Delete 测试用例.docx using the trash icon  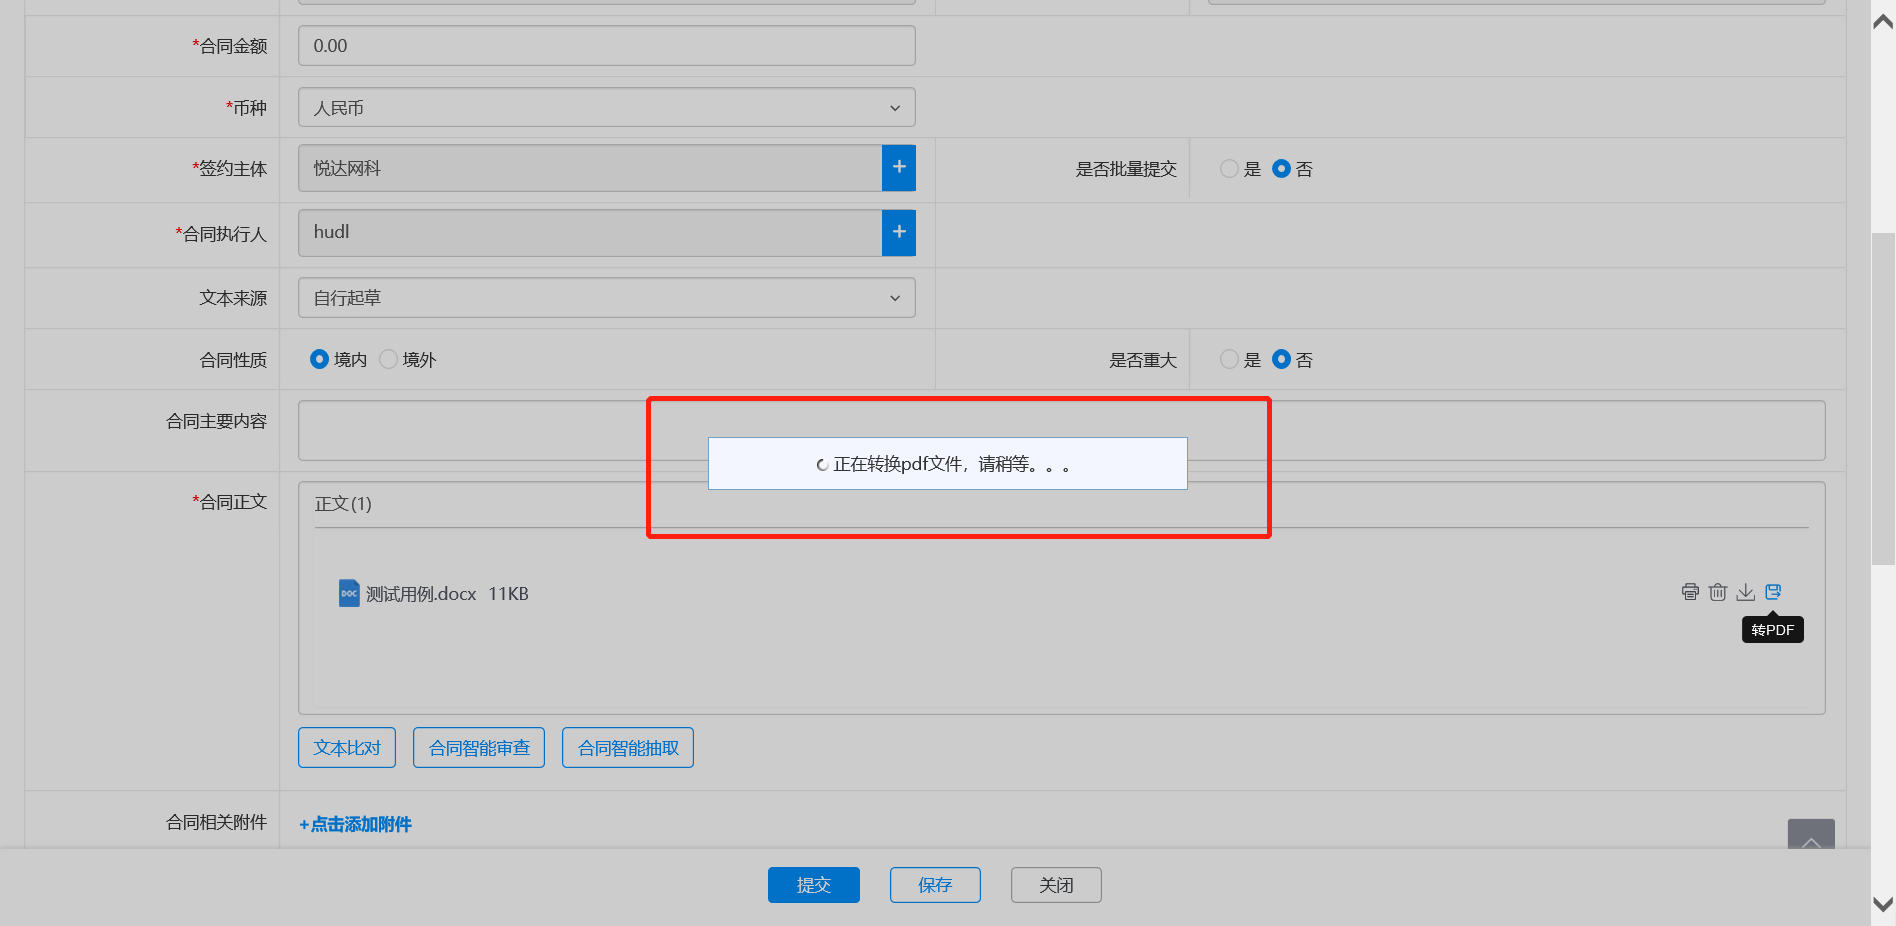(1718, 592)
